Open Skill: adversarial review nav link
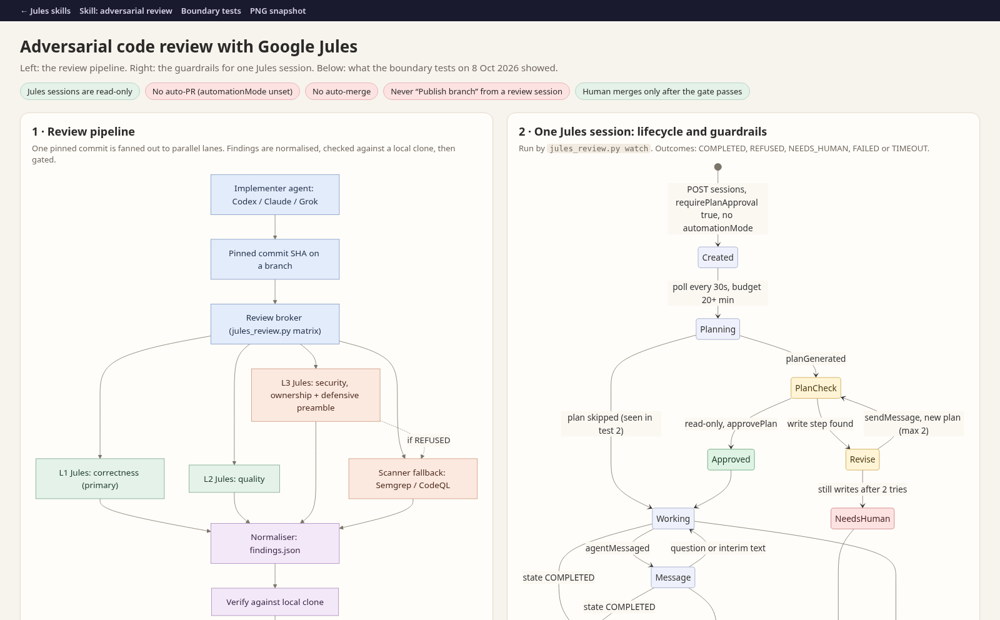This screenshot has width=1000, height=620. coord(126,11)
